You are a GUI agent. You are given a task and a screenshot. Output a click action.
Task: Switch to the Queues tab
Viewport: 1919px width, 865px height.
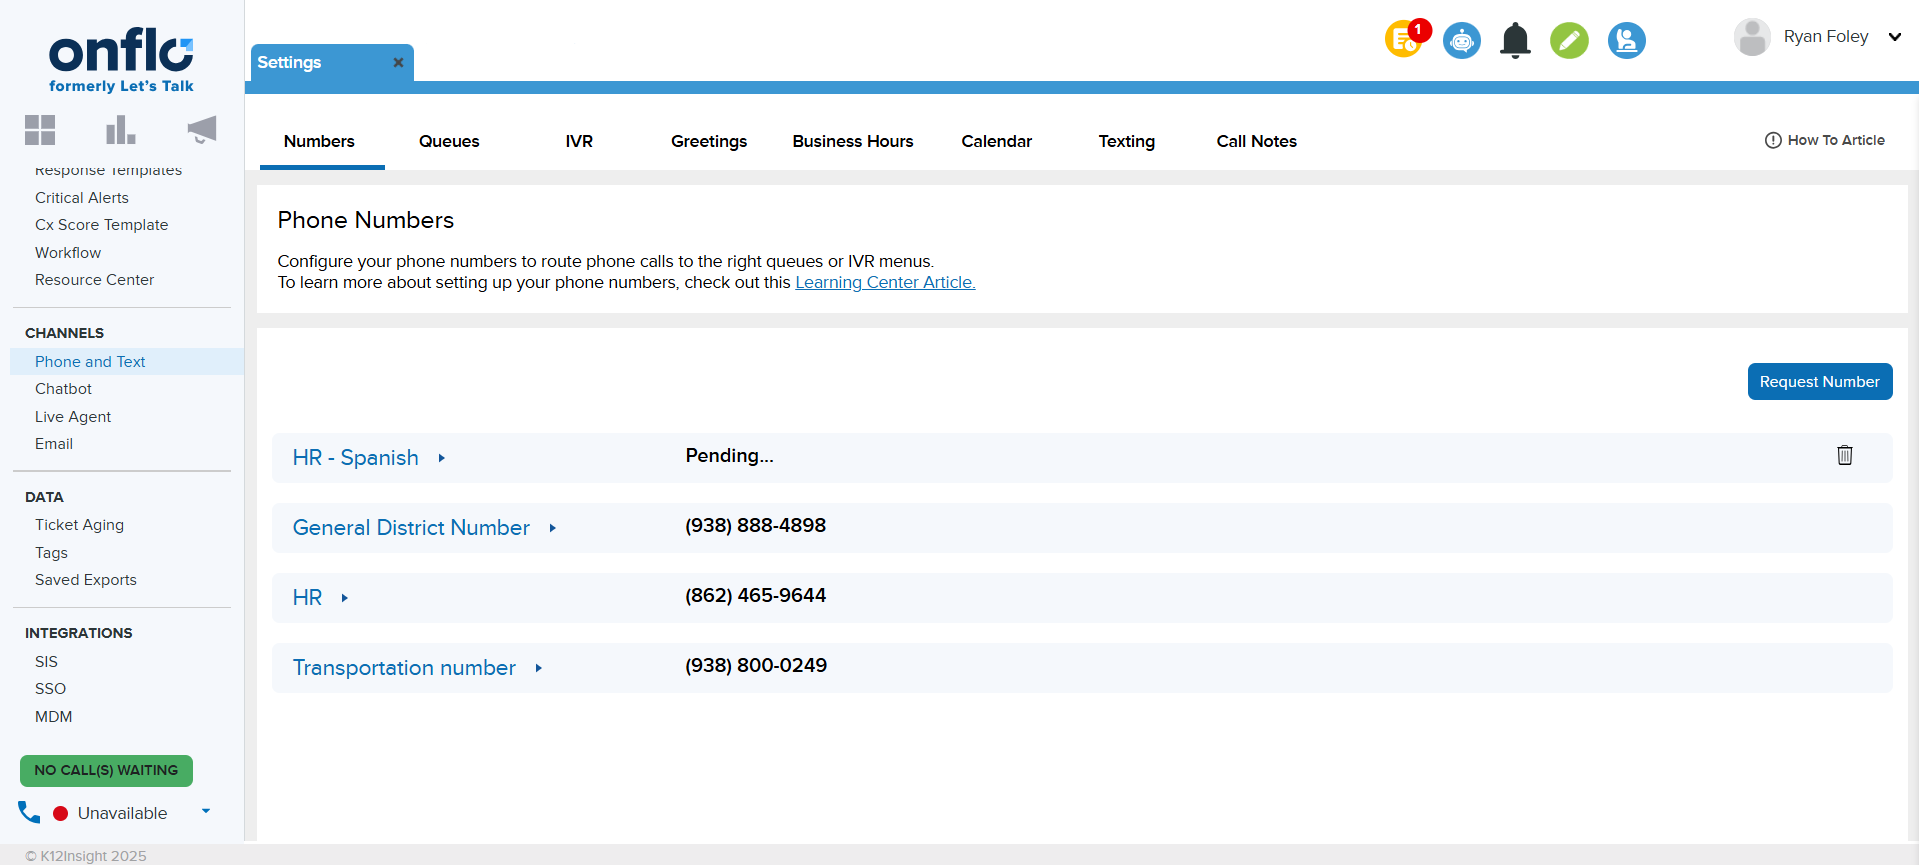[x=449, y=141]
